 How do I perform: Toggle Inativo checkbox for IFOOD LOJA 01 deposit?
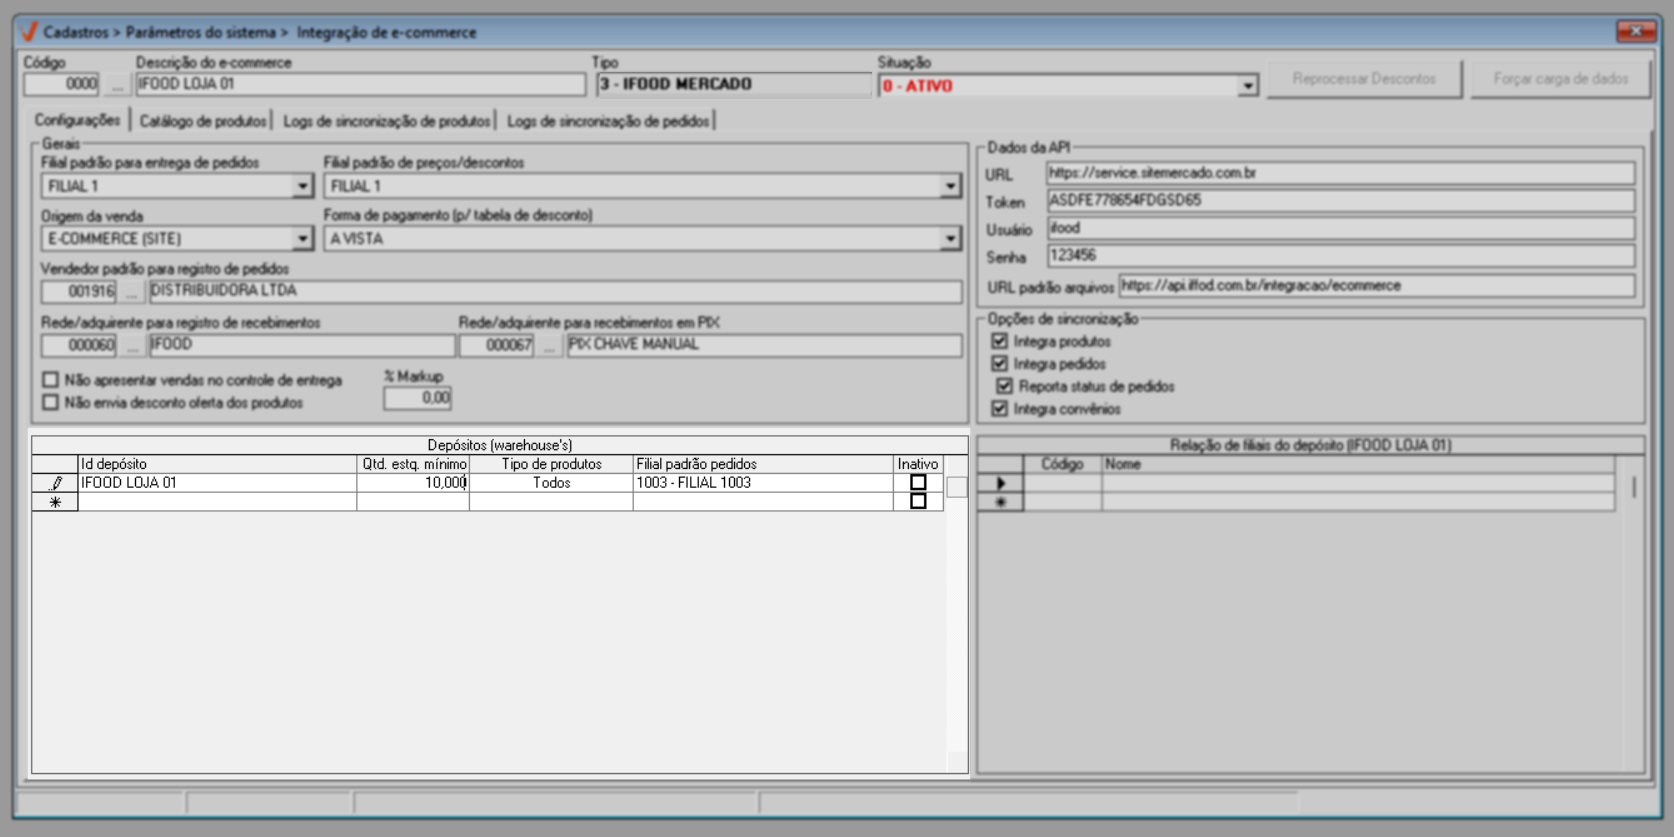click(918, 482)
